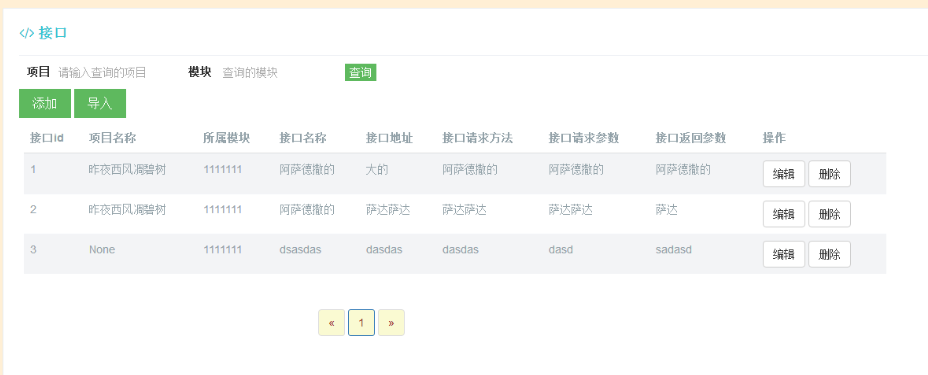Click the dasd request parameter cell
This screenshot has width=928, height=375.
[x=560, y=250]
